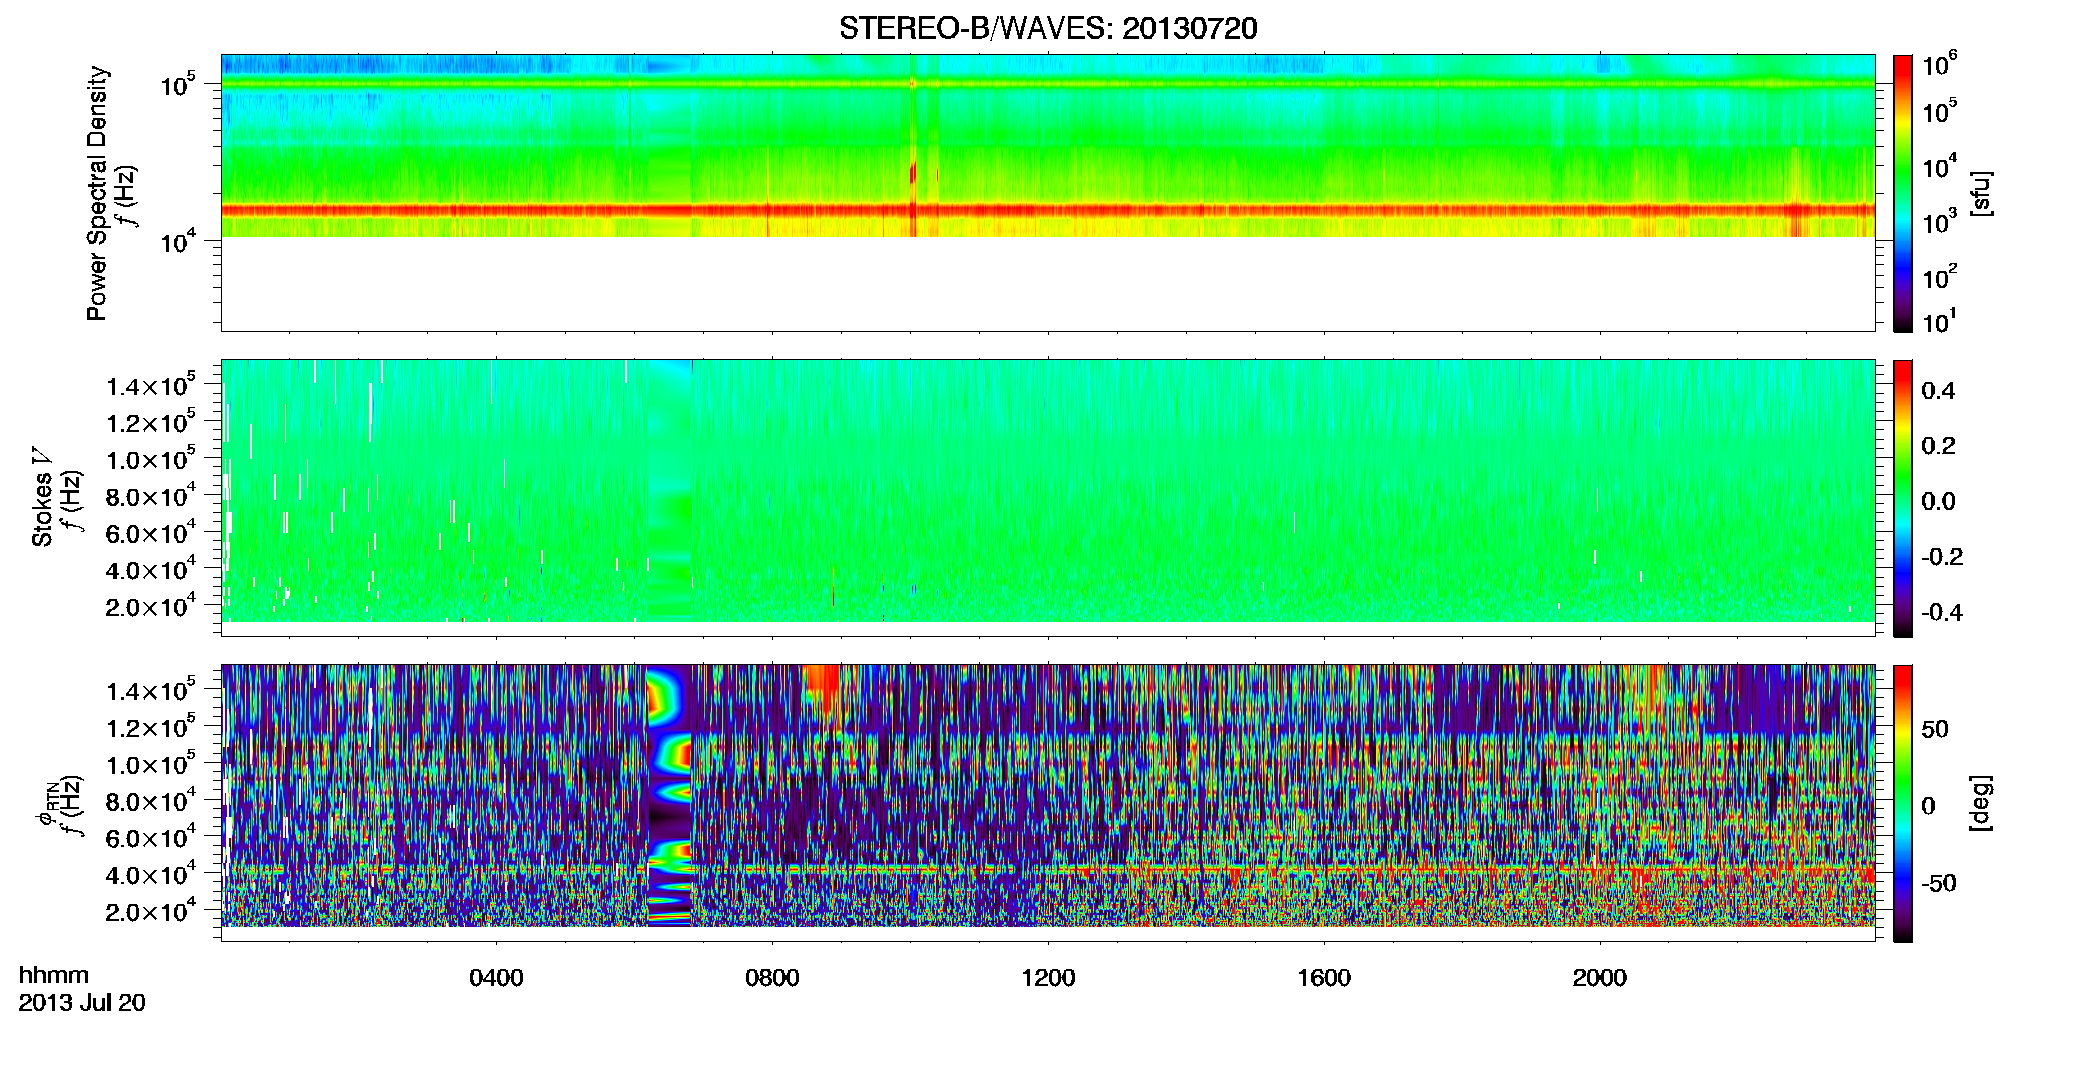The height and width of the screenshot is (1080, 2096).
Task: Click the 1.0×10^5 tick in phi RTN panel
Action: (151, 763)
